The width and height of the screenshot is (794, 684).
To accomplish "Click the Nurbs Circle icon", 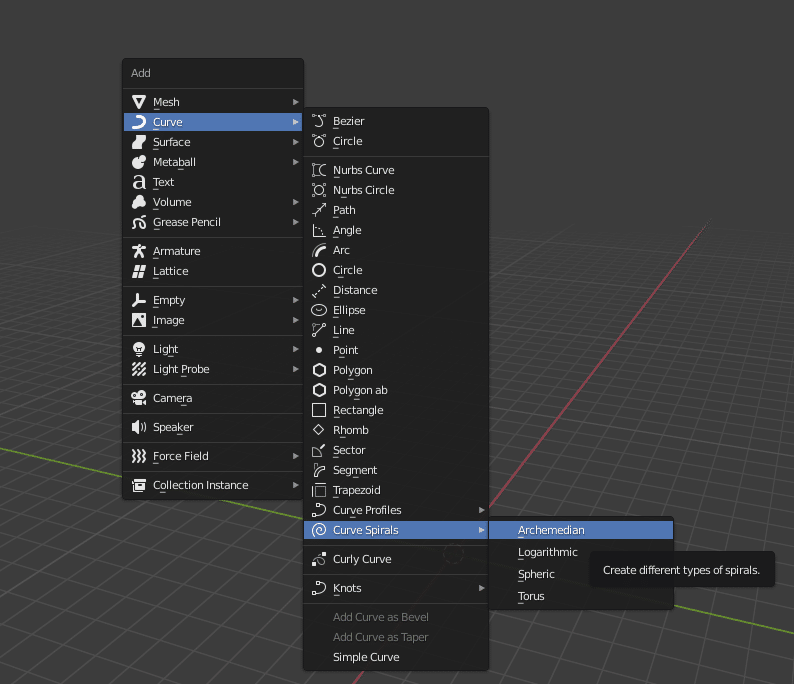I will click(x=319, y=190).
